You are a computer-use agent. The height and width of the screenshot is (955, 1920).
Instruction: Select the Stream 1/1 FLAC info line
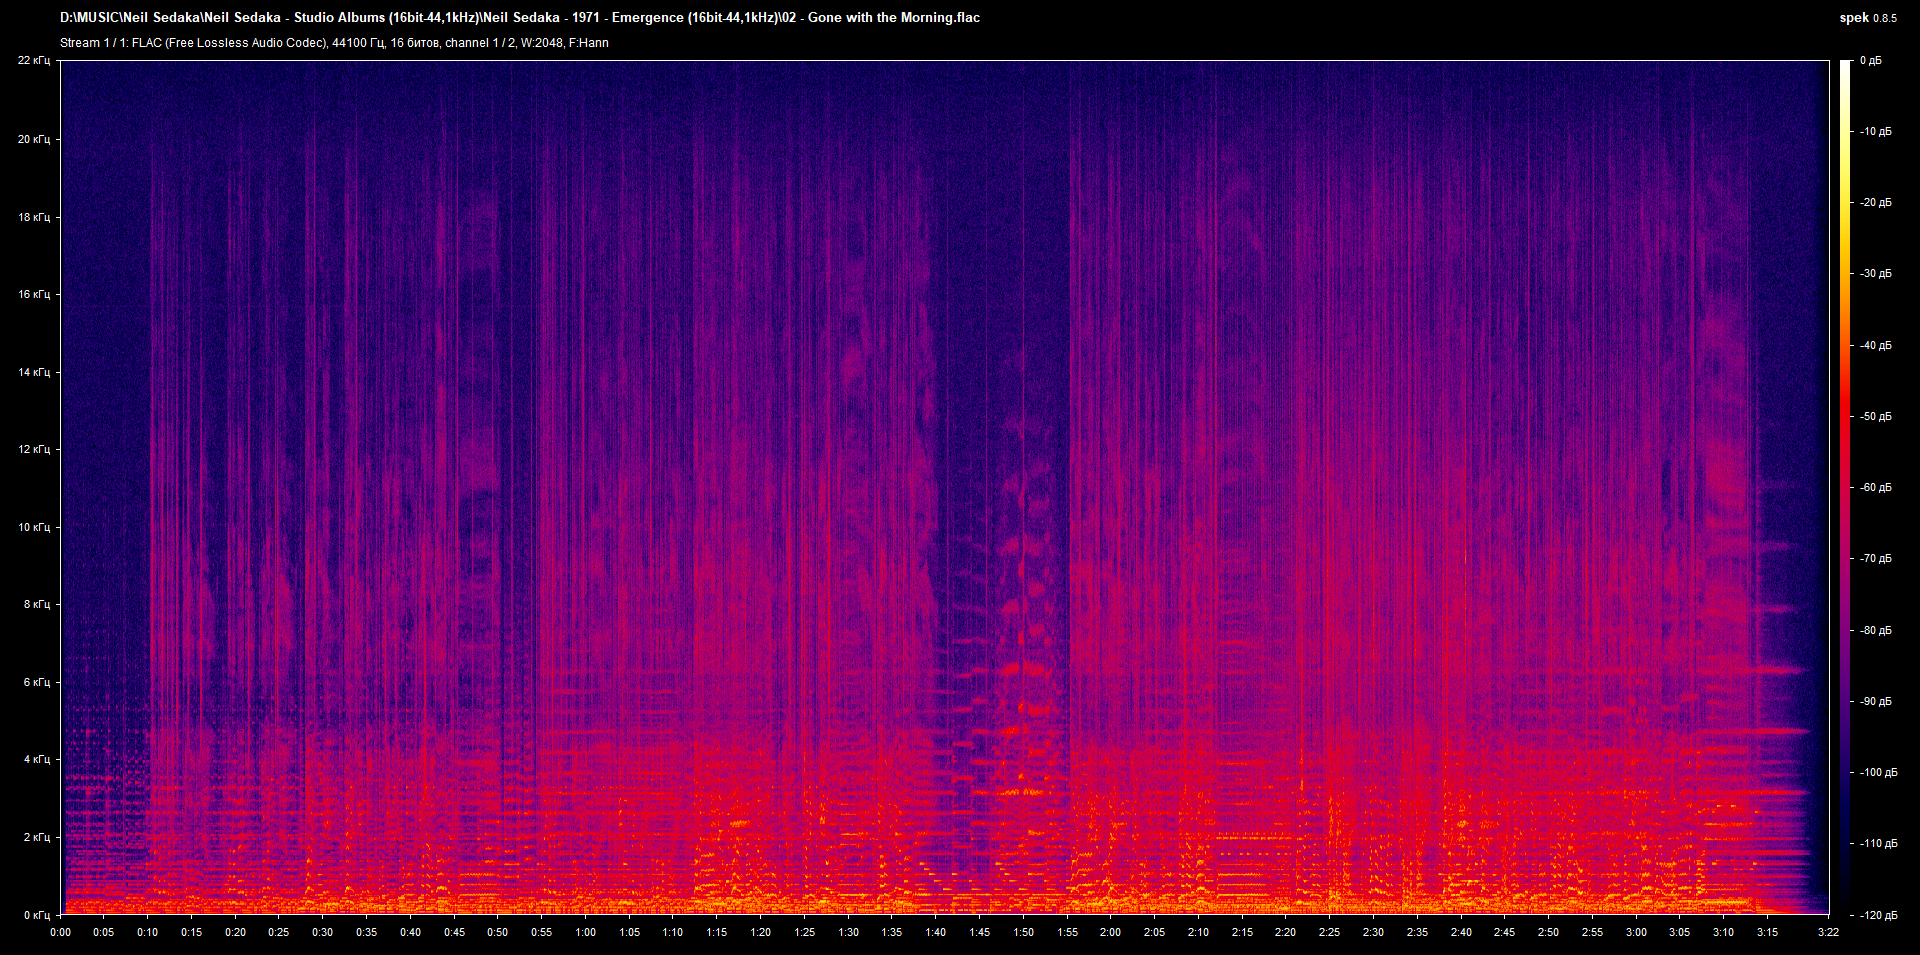(x=334, y=43)
